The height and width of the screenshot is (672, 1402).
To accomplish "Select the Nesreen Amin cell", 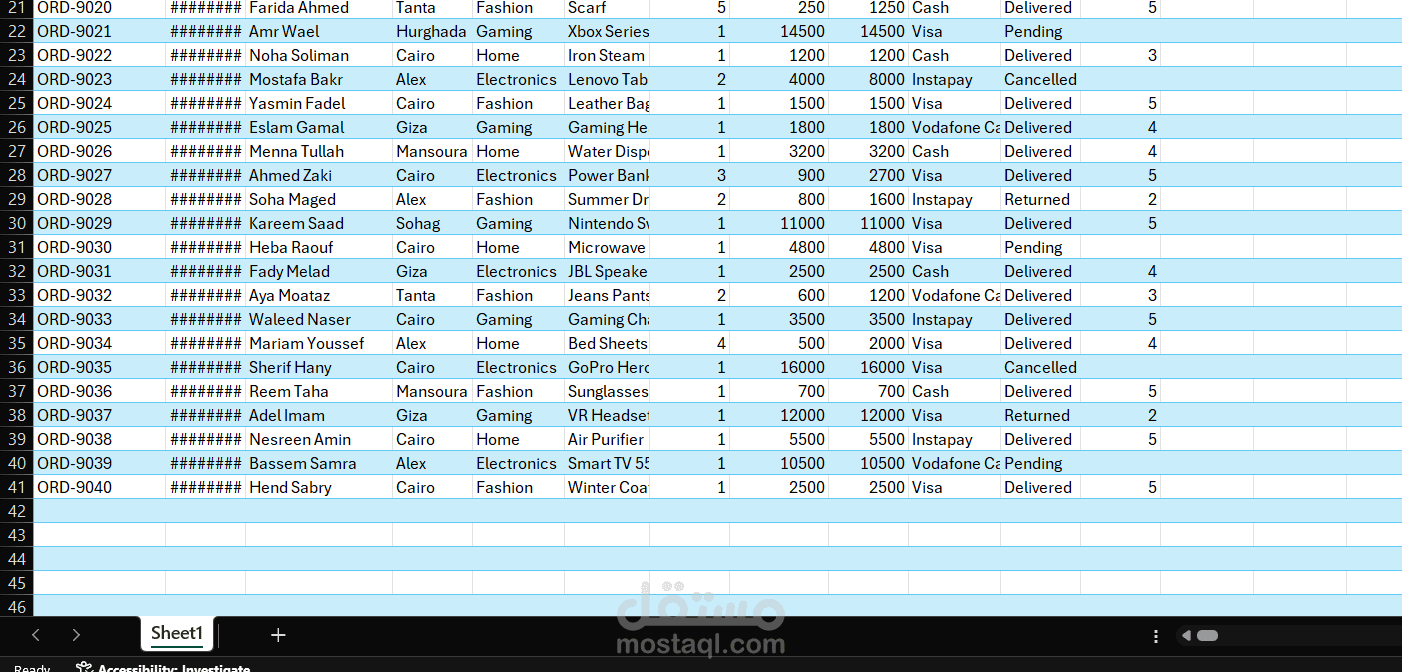I will click(319, 439).
